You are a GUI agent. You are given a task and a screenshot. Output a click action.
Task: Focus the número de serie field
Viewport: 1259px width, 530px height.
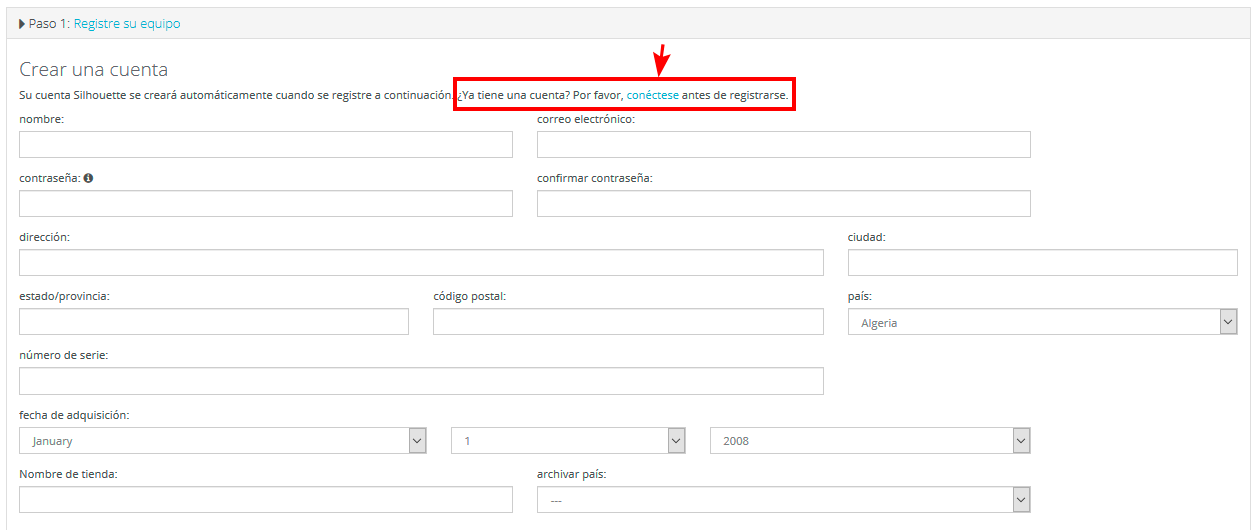pos(421,380)
